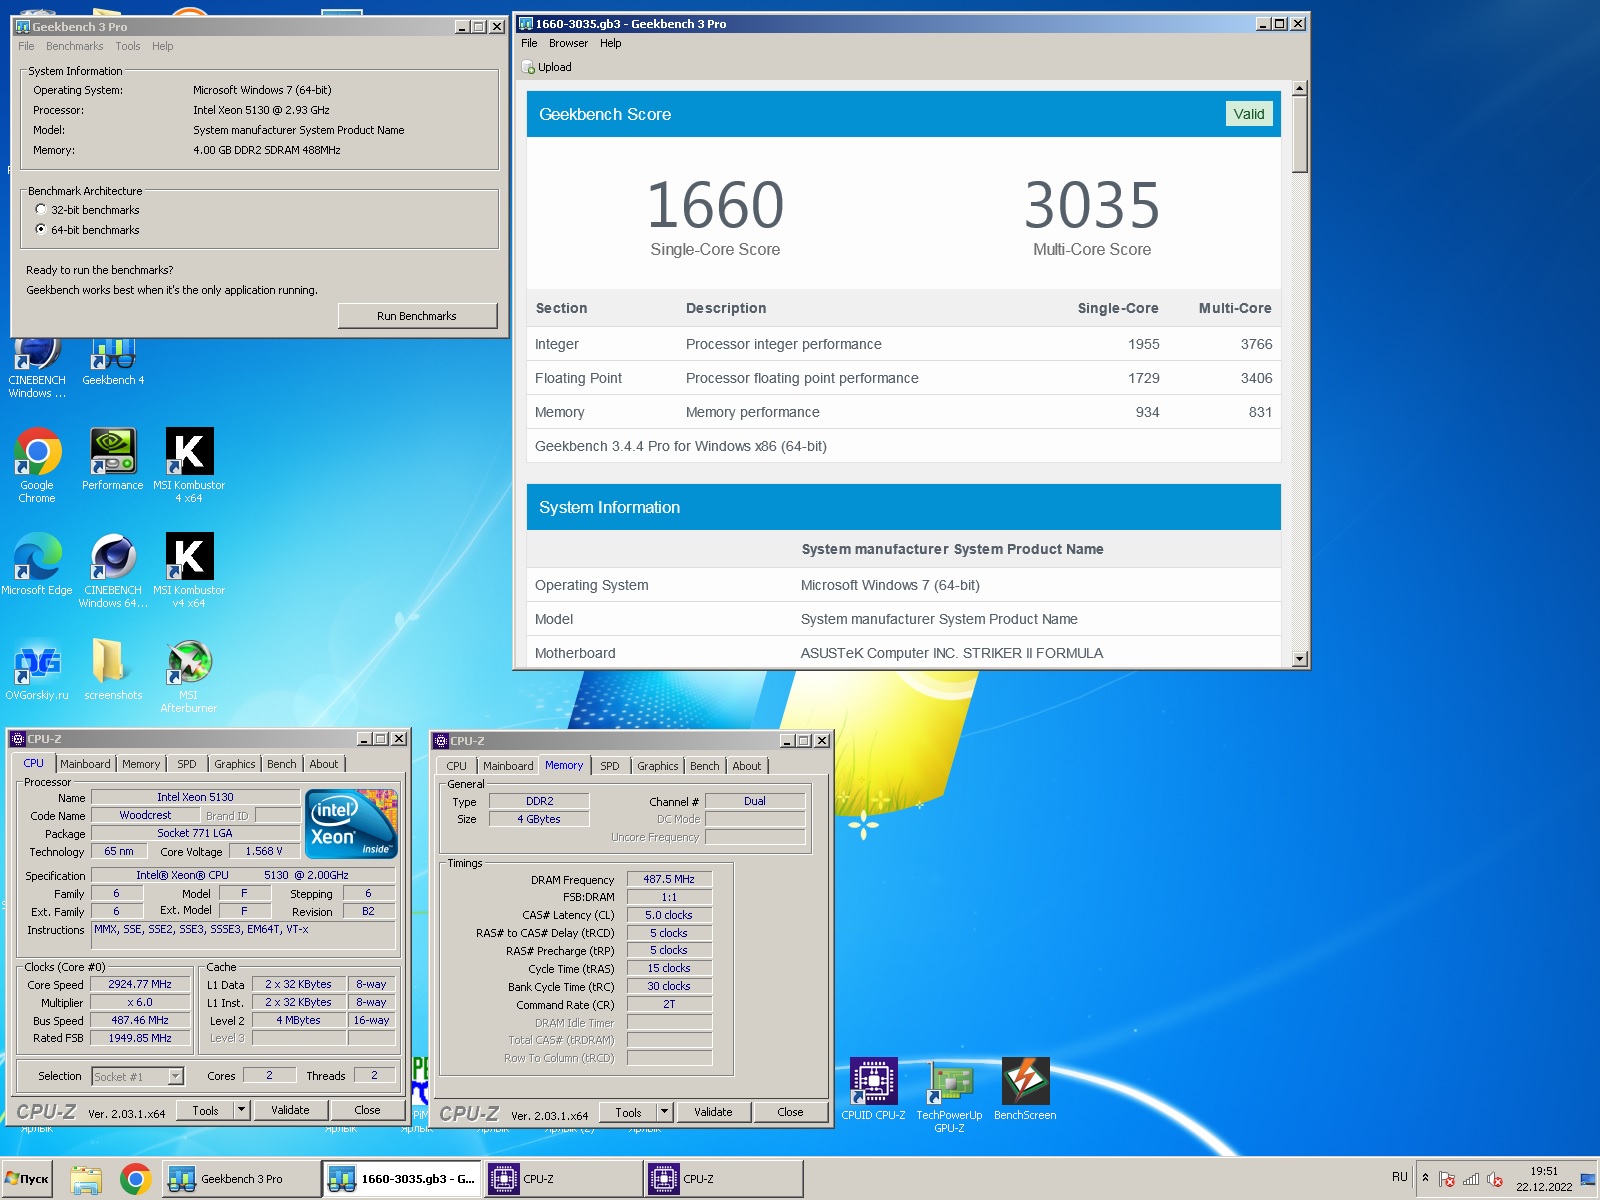Open Tools menu in Geekbench 3 Pro
1600x1200 pixels.
[128, 46]
